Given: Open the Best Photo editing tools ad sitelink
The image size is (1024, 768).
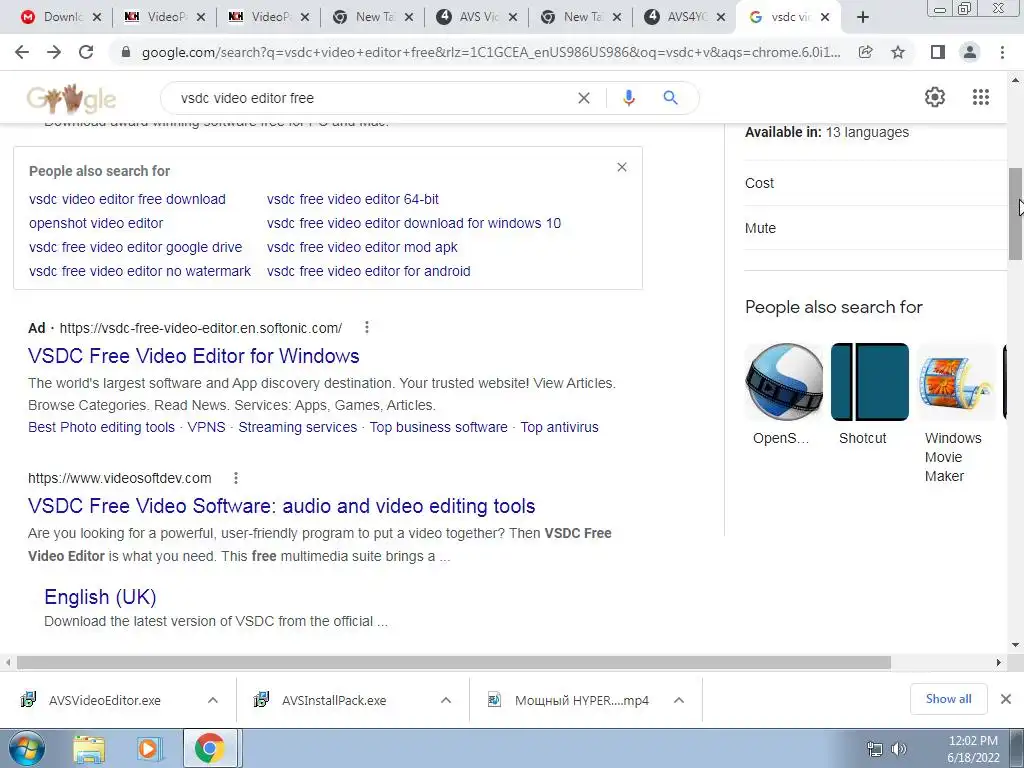Looking at the screenshot, I should 101,427.
